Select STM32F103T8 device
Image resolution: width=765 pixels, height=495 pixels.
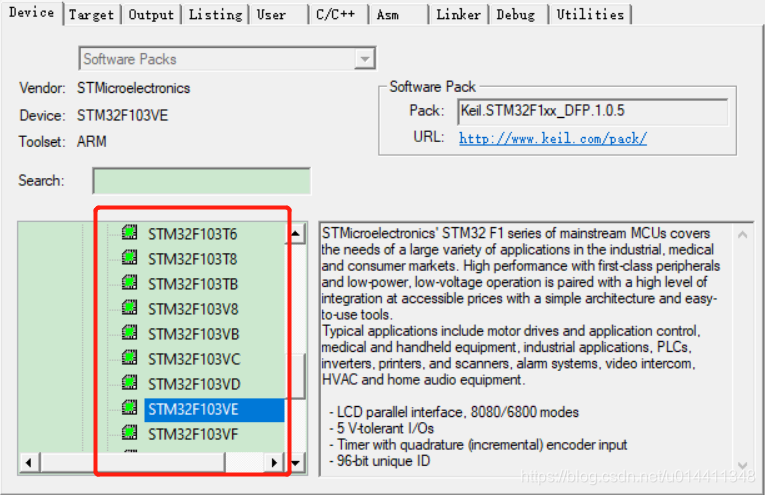click(193, 259)
